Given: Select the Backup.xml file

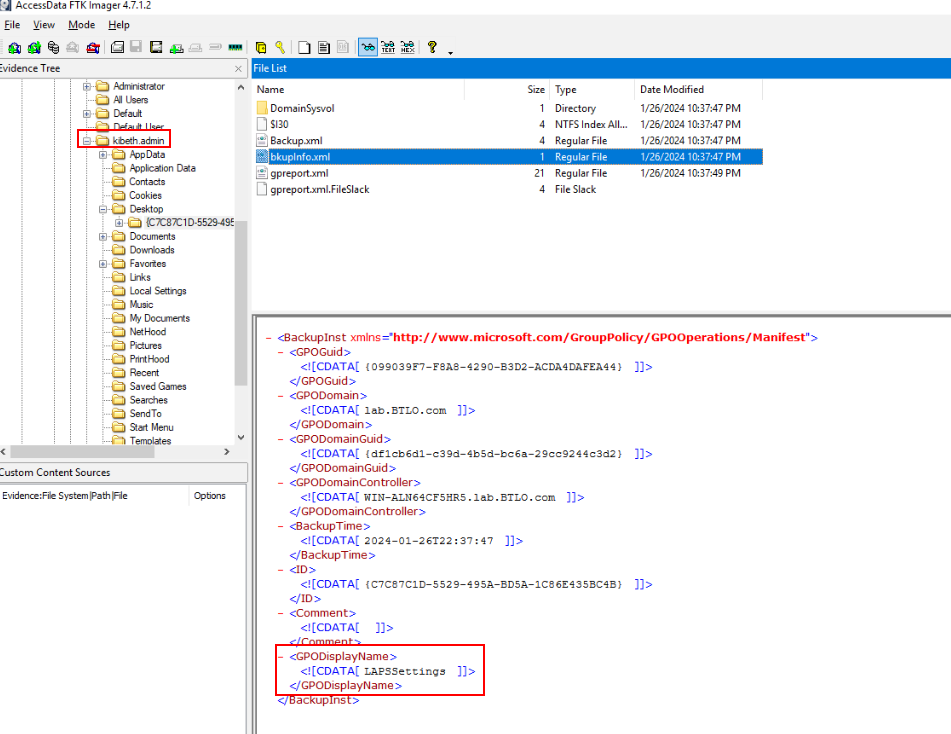Looking at the screenshot, I should pos(508,141).
